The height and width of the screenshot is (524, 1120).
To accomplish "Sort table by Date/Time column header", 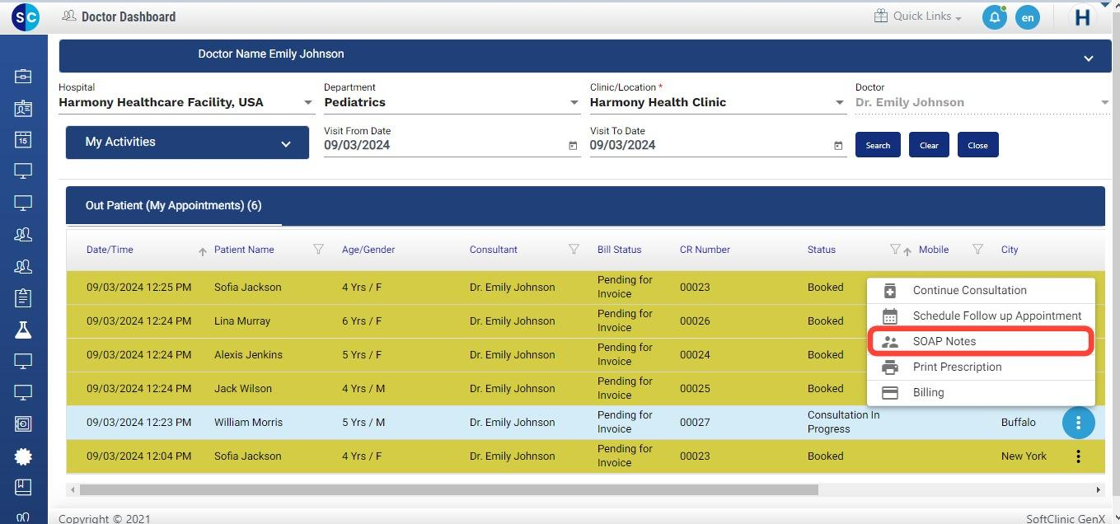I will [x=110, y=250].
